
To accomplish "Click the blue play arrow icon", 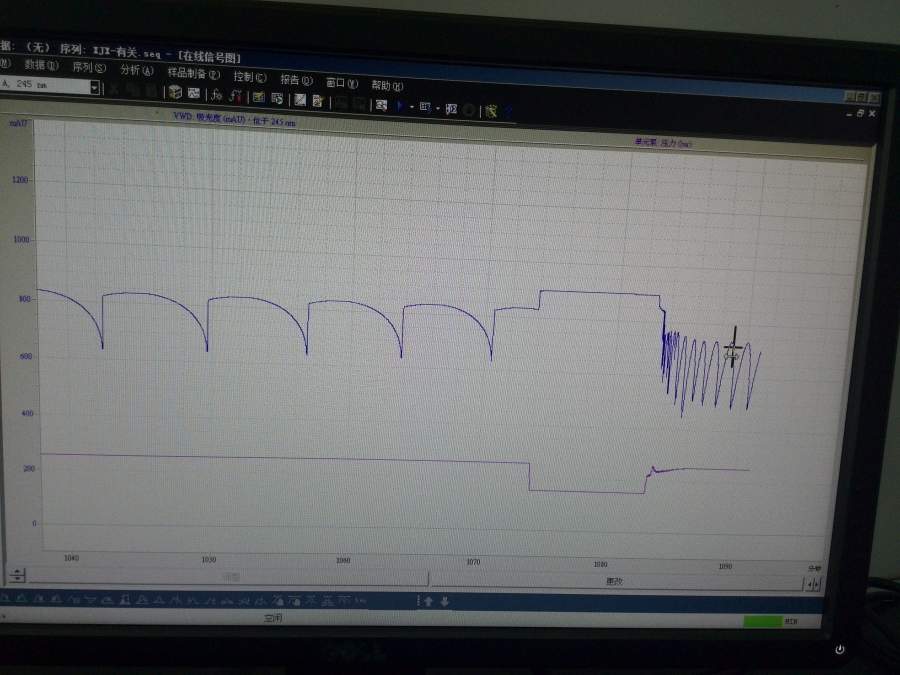I will (x=401, y=106).
